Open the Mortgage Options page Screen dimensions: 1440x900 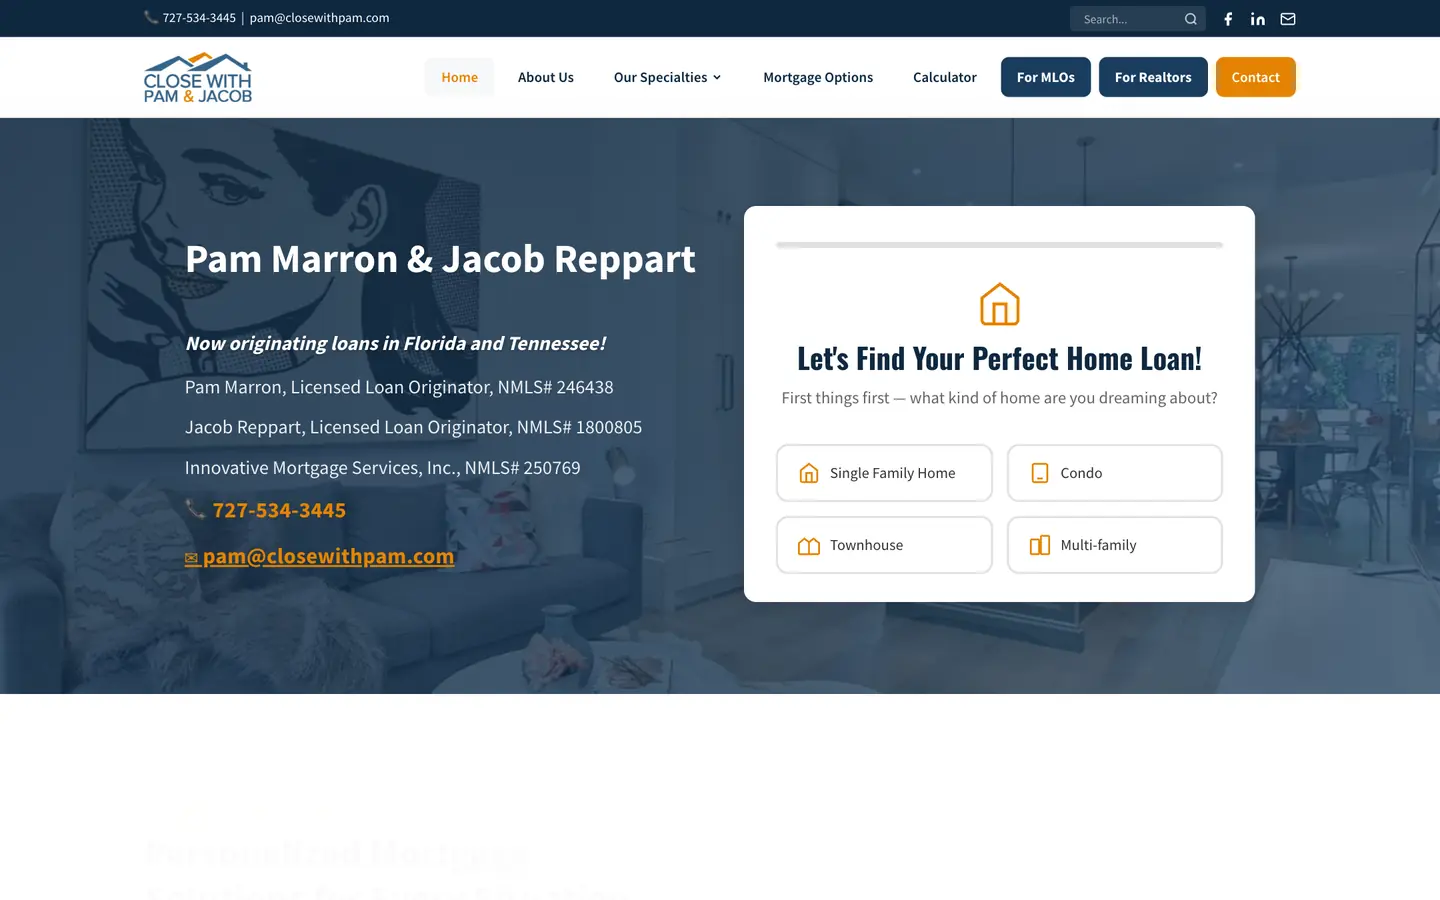(x=818, y=77)
